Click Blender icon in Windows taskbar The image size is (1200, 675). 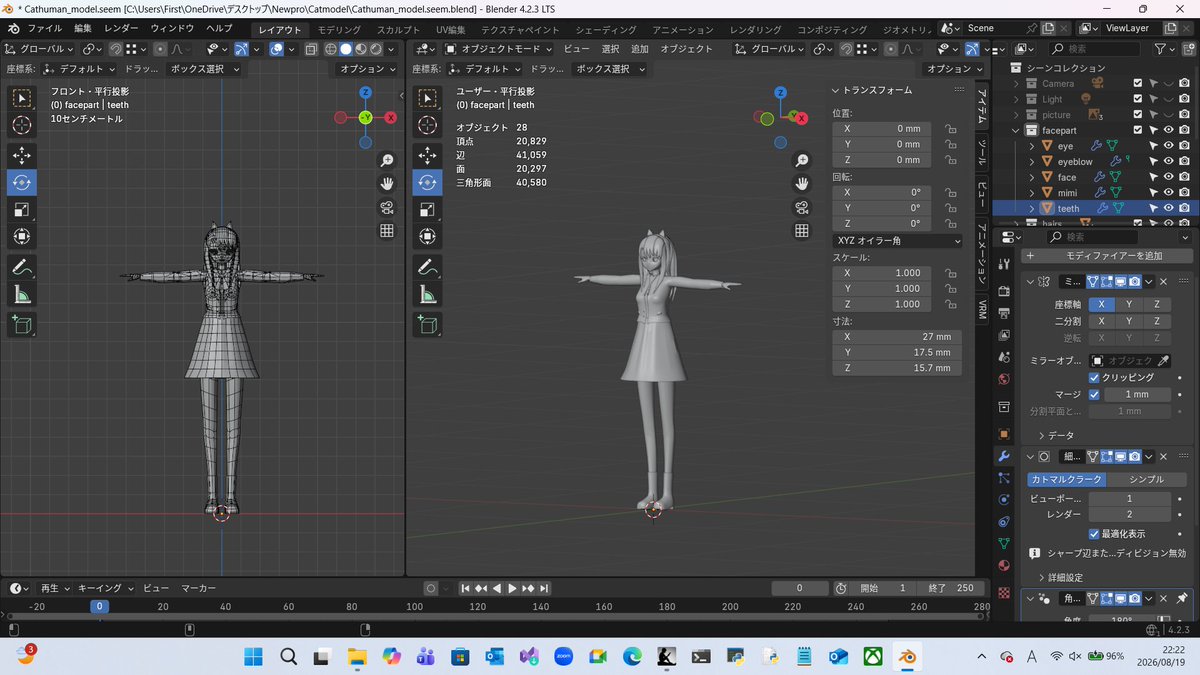pos(908,655)
